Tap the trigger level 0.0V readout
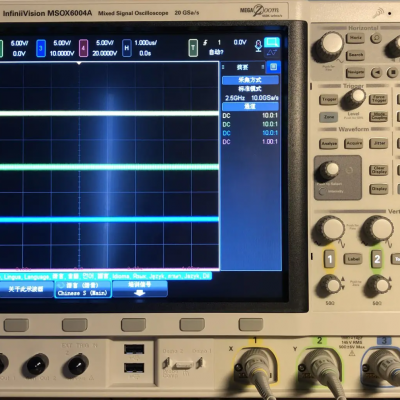Image resolution: width=400 pixels, height=400 pixels. point(240,42)
